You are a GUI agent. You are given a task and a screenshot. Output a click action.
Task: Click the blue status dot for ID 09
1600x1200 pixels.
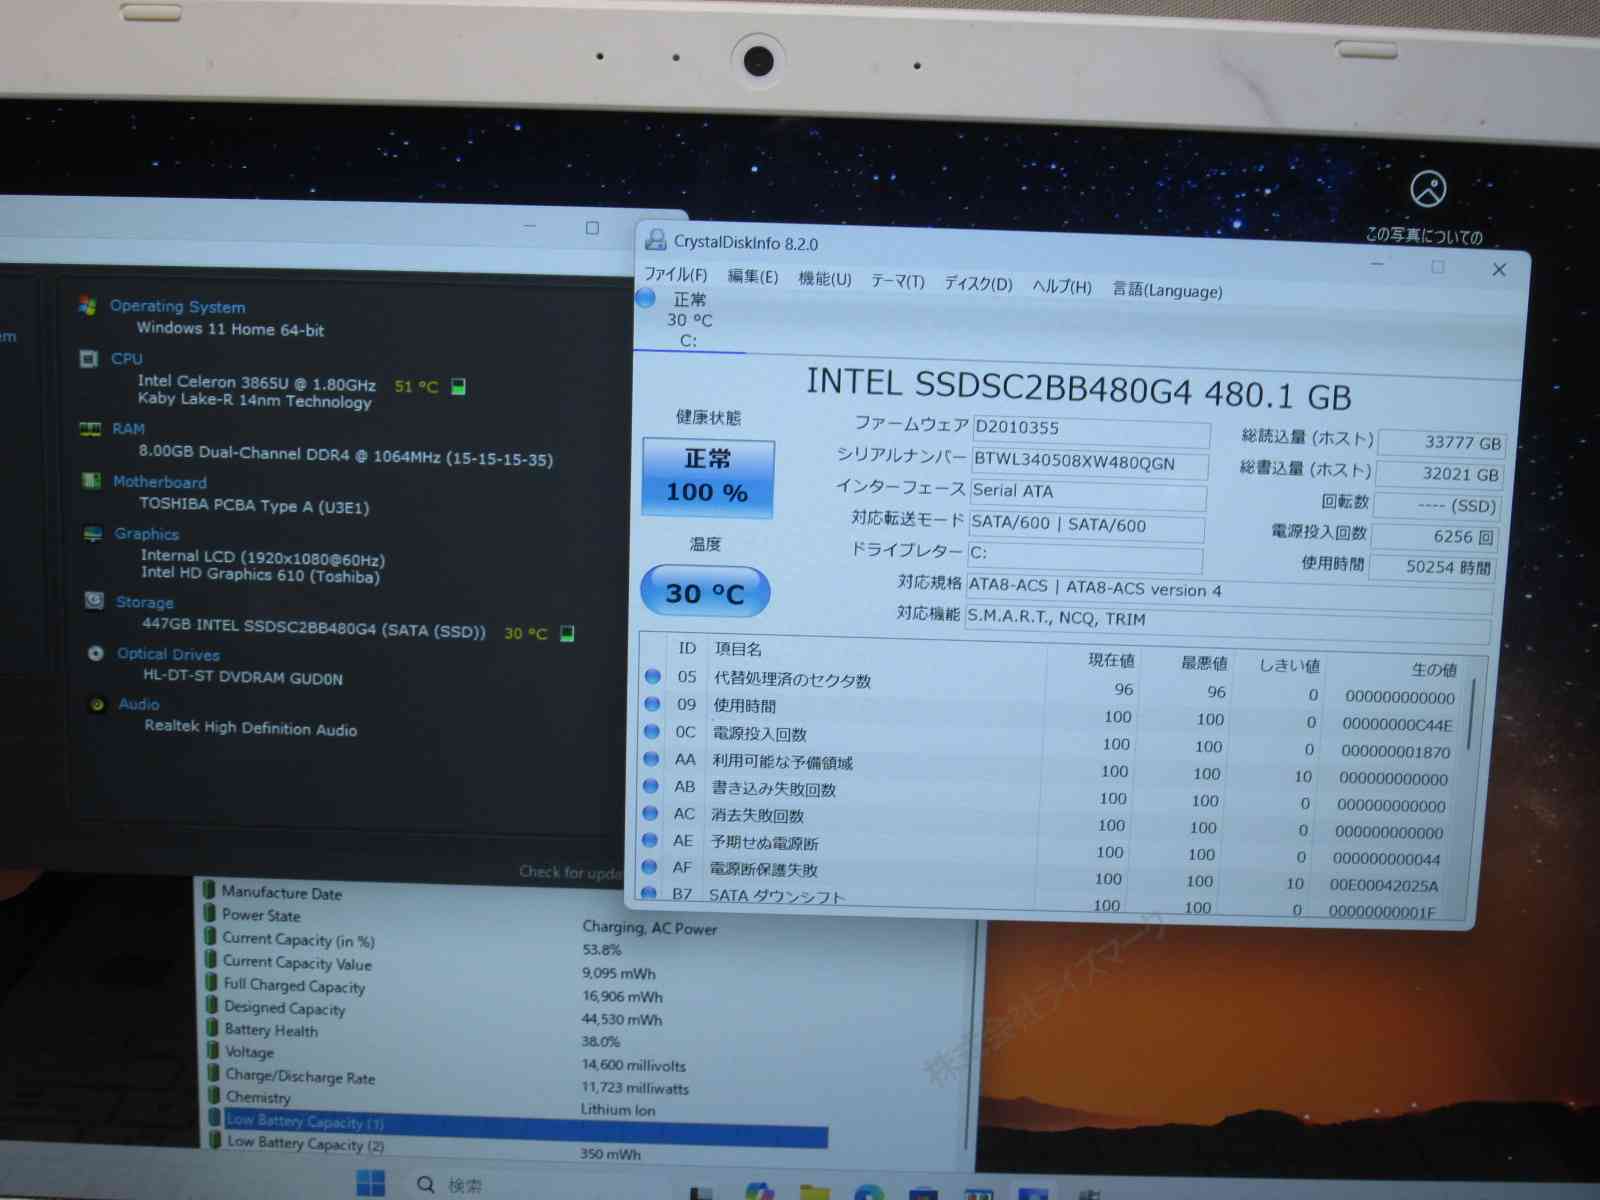point(652,703)
